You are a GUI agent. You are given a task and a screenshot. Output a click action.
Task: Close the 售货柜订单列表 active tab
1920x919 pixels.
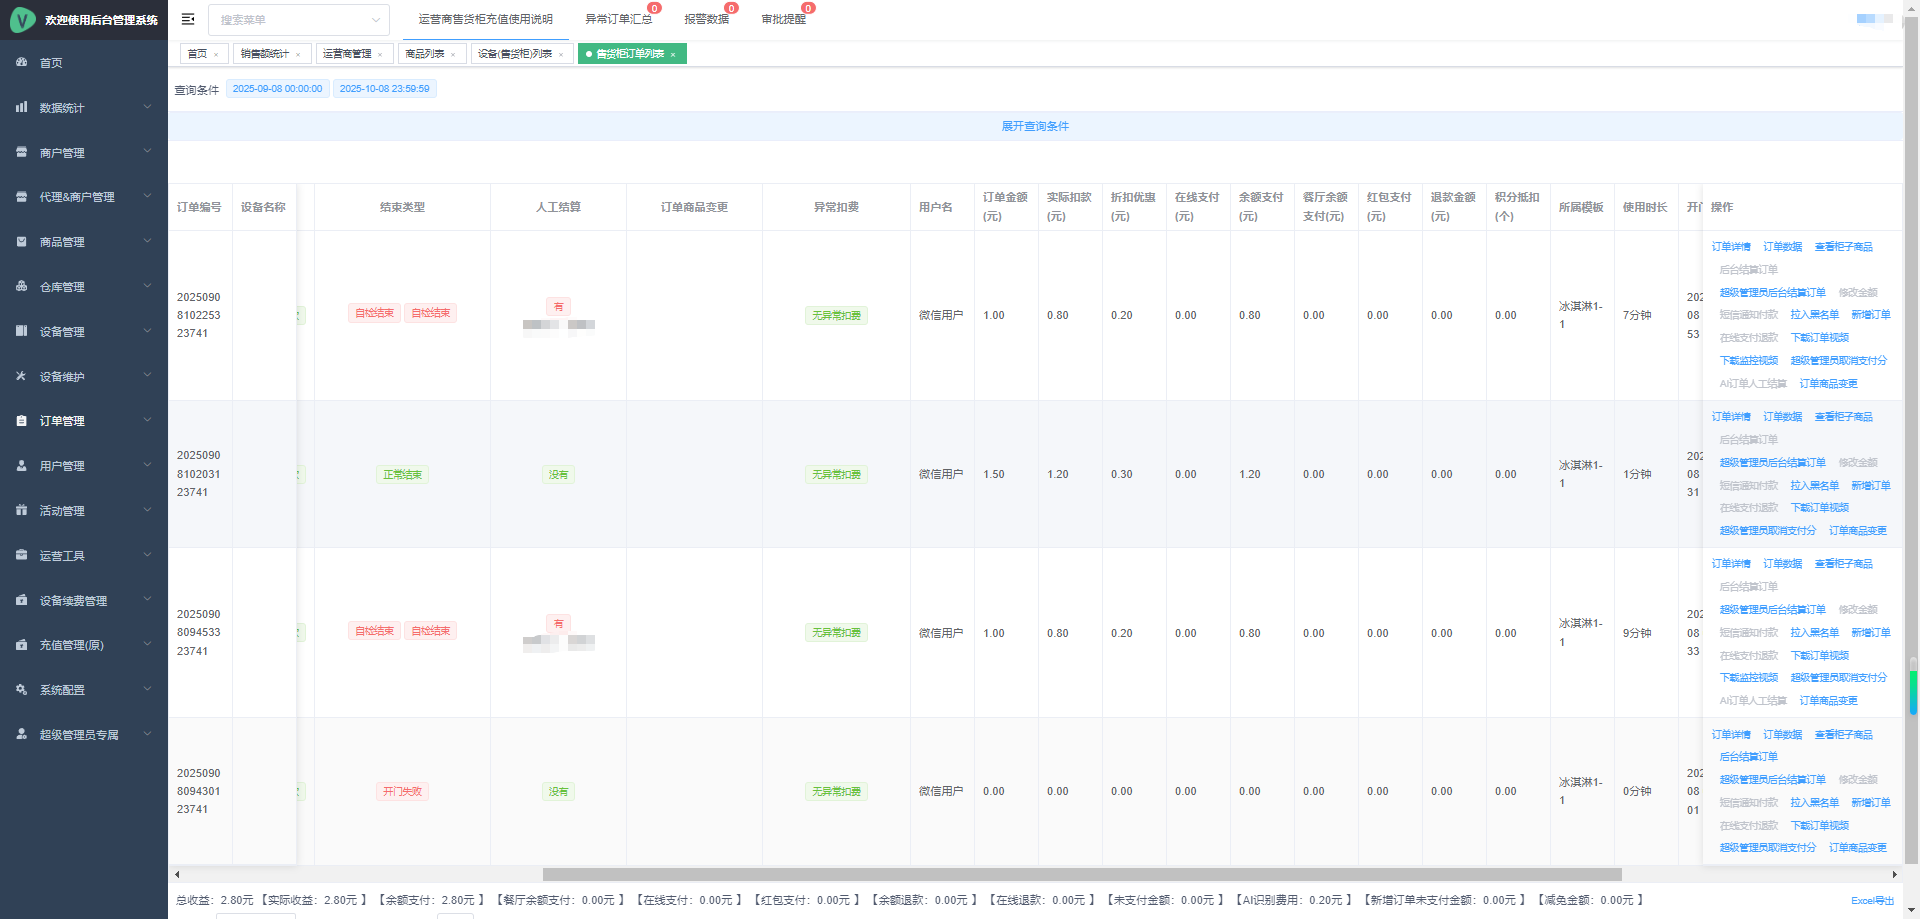(673, 54)
